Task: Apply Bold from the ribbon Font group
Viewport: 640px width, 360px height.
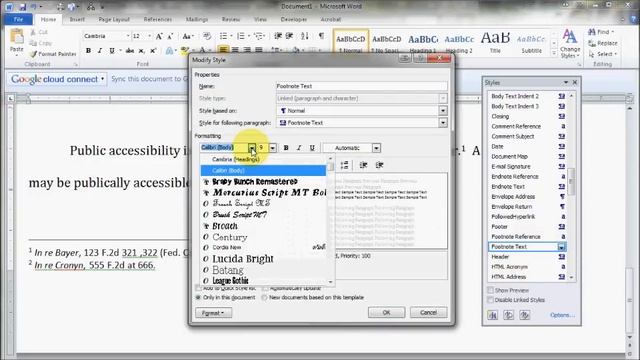Action: pyautogui.click(x=88, y=51)
